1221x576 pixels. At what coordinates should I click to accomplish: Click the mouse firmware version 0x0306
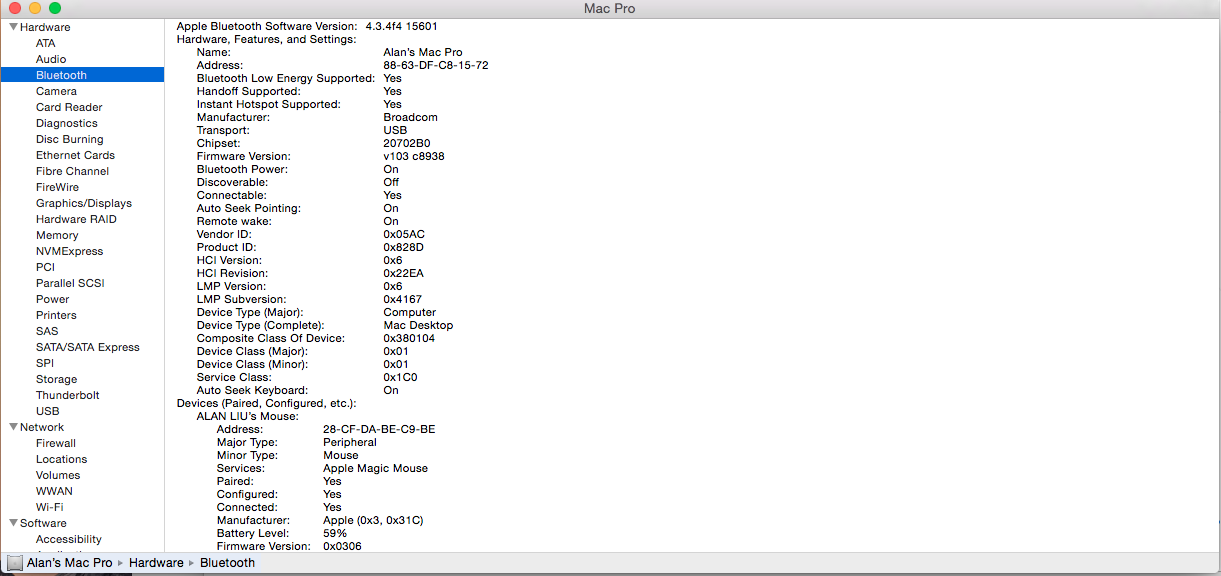[x=343, y=546]
